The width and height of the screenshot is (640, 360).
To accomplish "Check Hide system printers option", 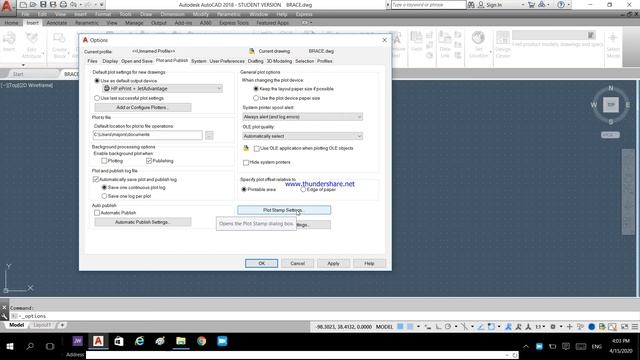I will point(246,162).
